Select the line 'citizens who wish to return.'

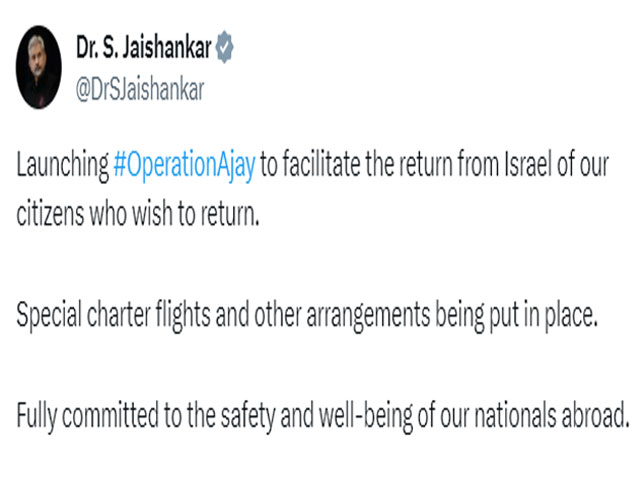pyautogui.click(x=138, y=213)
